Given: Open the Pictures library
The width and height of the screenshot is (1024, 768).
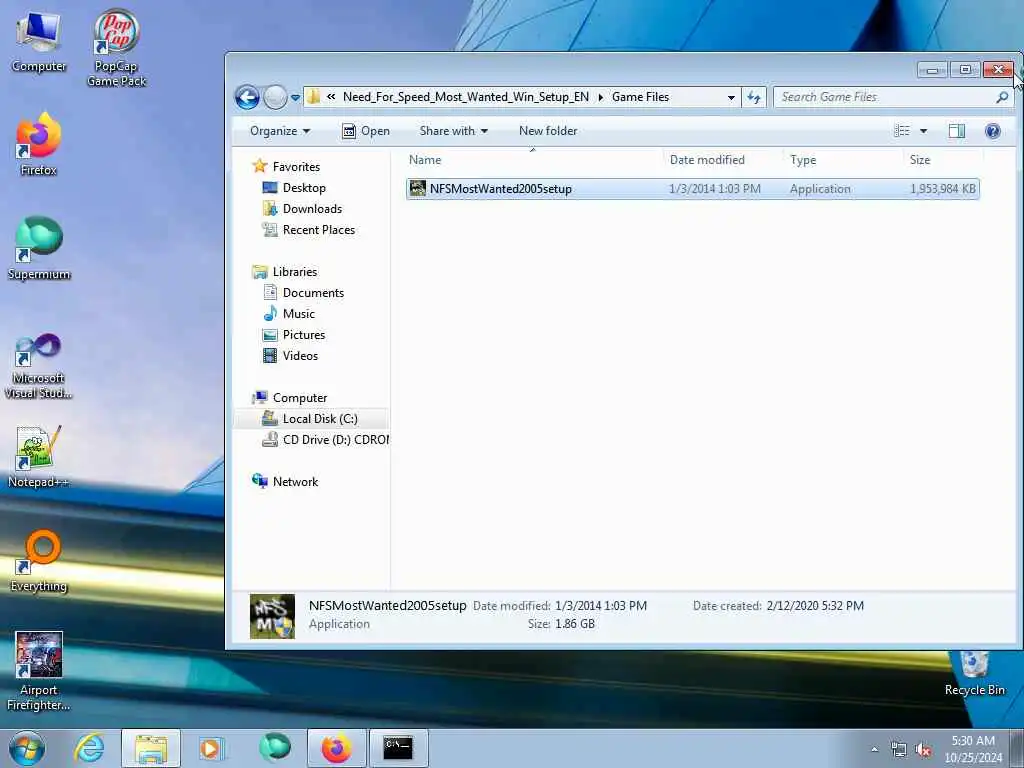Looking at the screenshot, I should 304,334.
